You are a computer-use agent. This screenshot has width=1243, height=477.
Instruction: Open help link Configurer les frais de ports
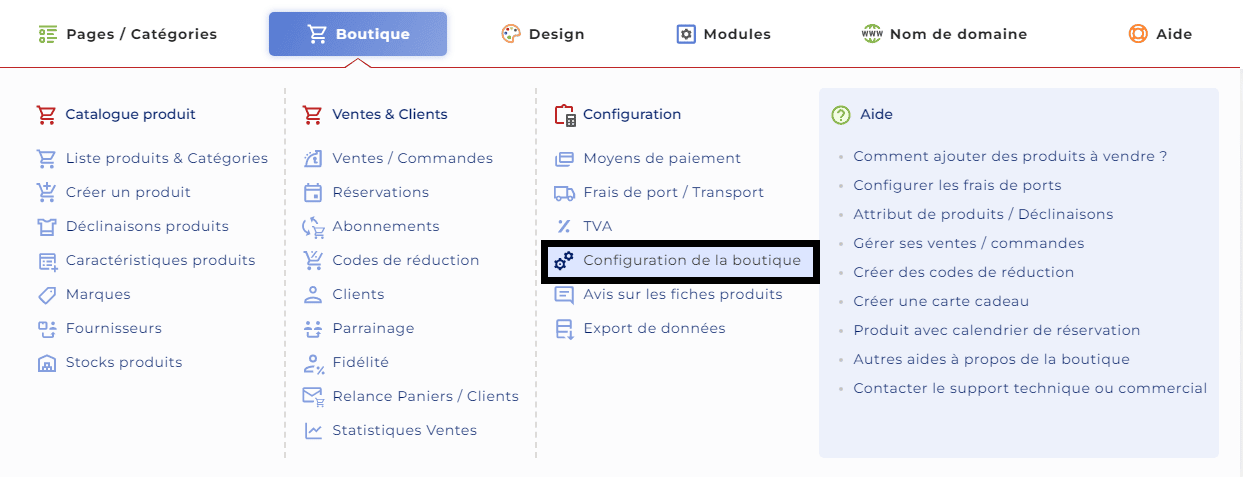(x=957, y=185)
